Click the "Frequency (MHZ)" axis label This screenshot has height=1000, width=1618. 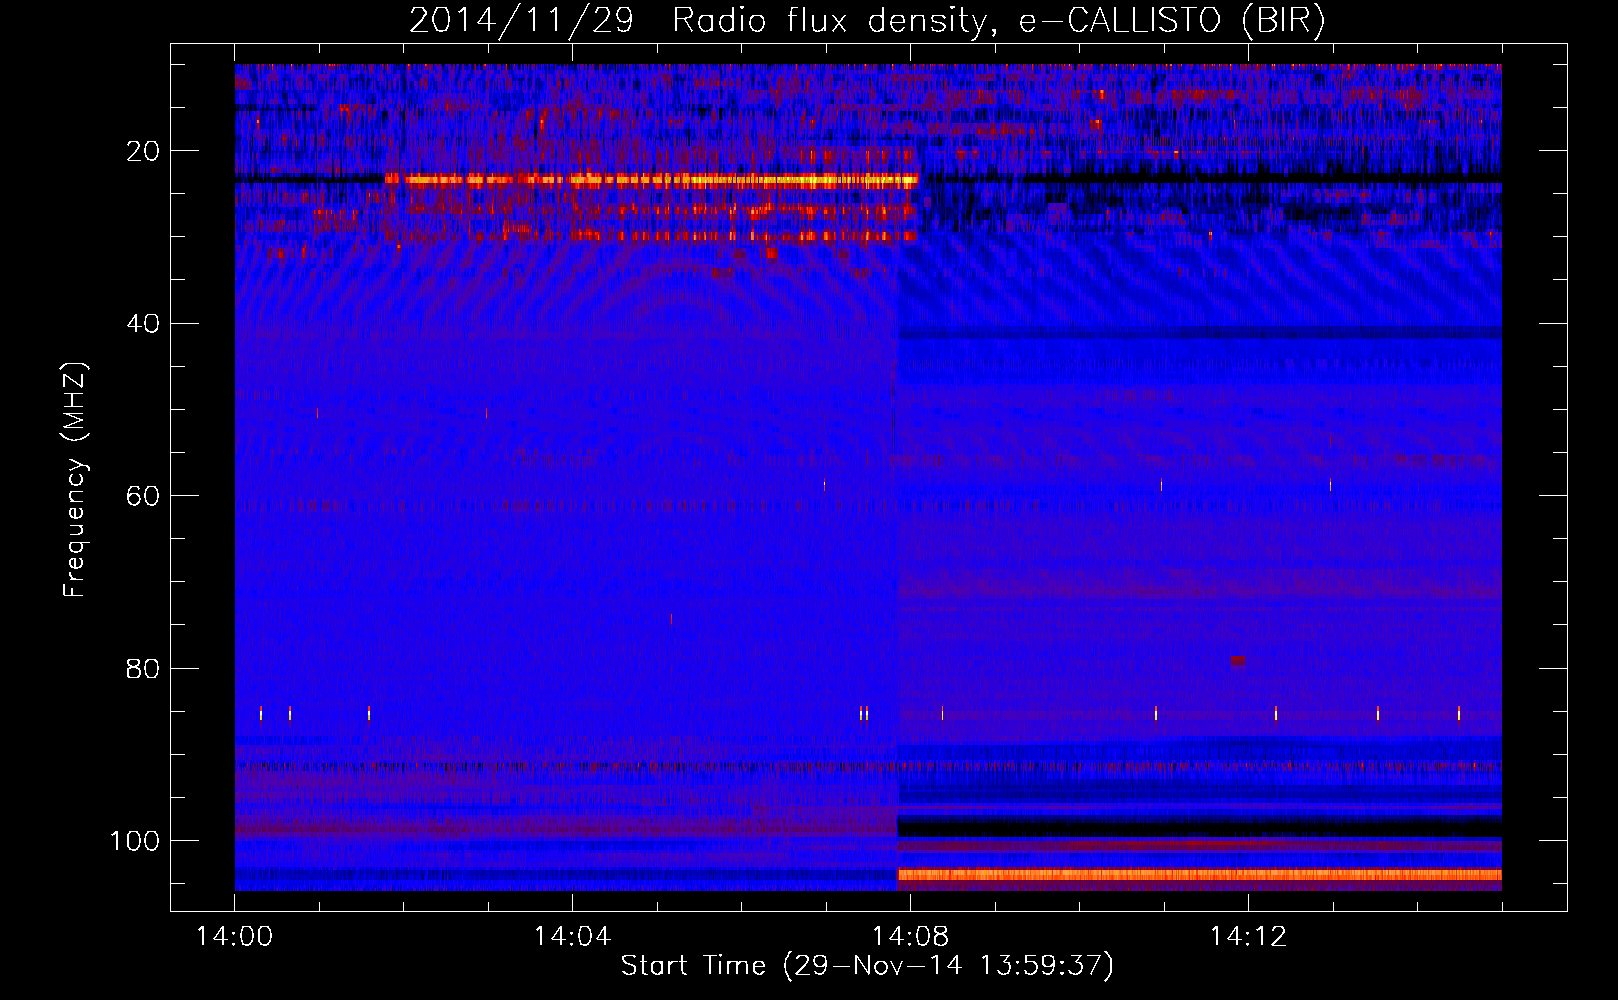coord(75,479)
